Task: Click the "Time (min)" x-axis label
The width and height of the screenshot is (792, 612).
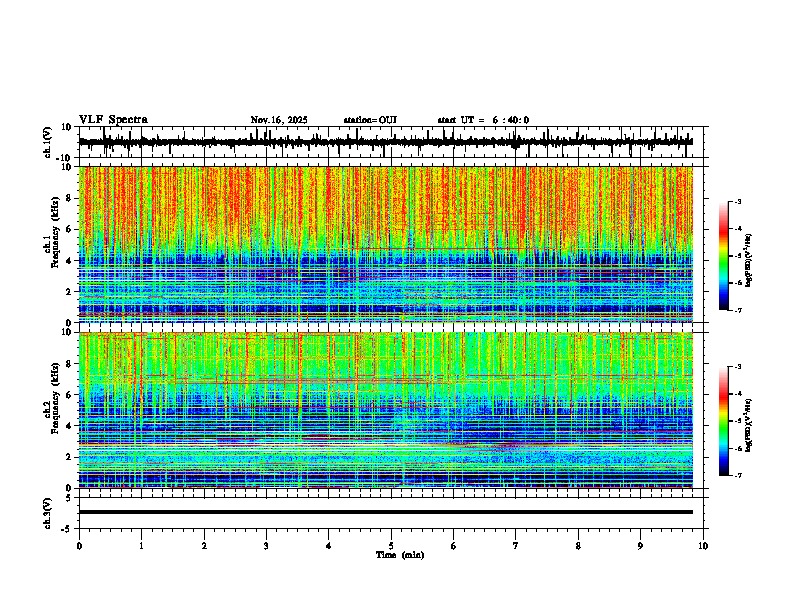Action: pyautogui.click(x=400, y=555)
